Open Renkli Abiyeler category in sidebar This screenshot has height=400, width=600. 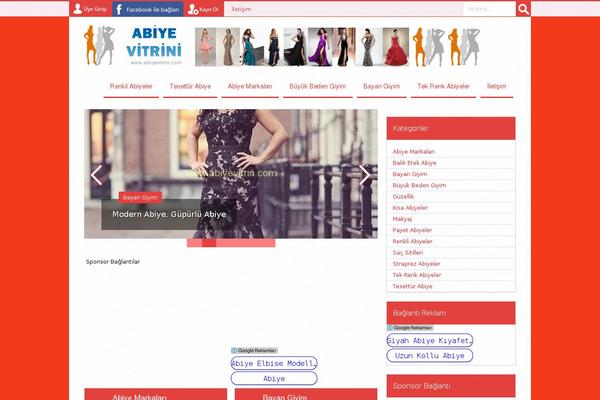[412, 242]
